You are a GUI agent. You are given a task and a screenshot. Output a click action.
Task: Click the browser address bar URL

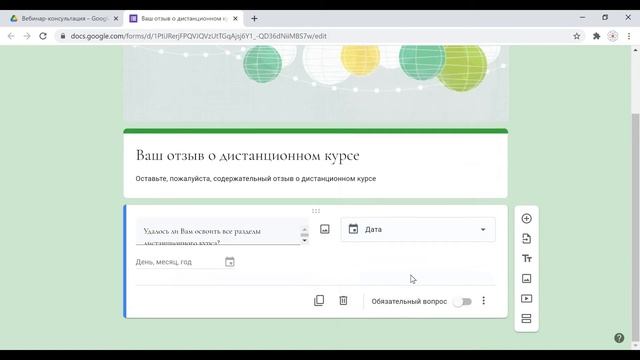pyautogui.click(x=198, y=36)
